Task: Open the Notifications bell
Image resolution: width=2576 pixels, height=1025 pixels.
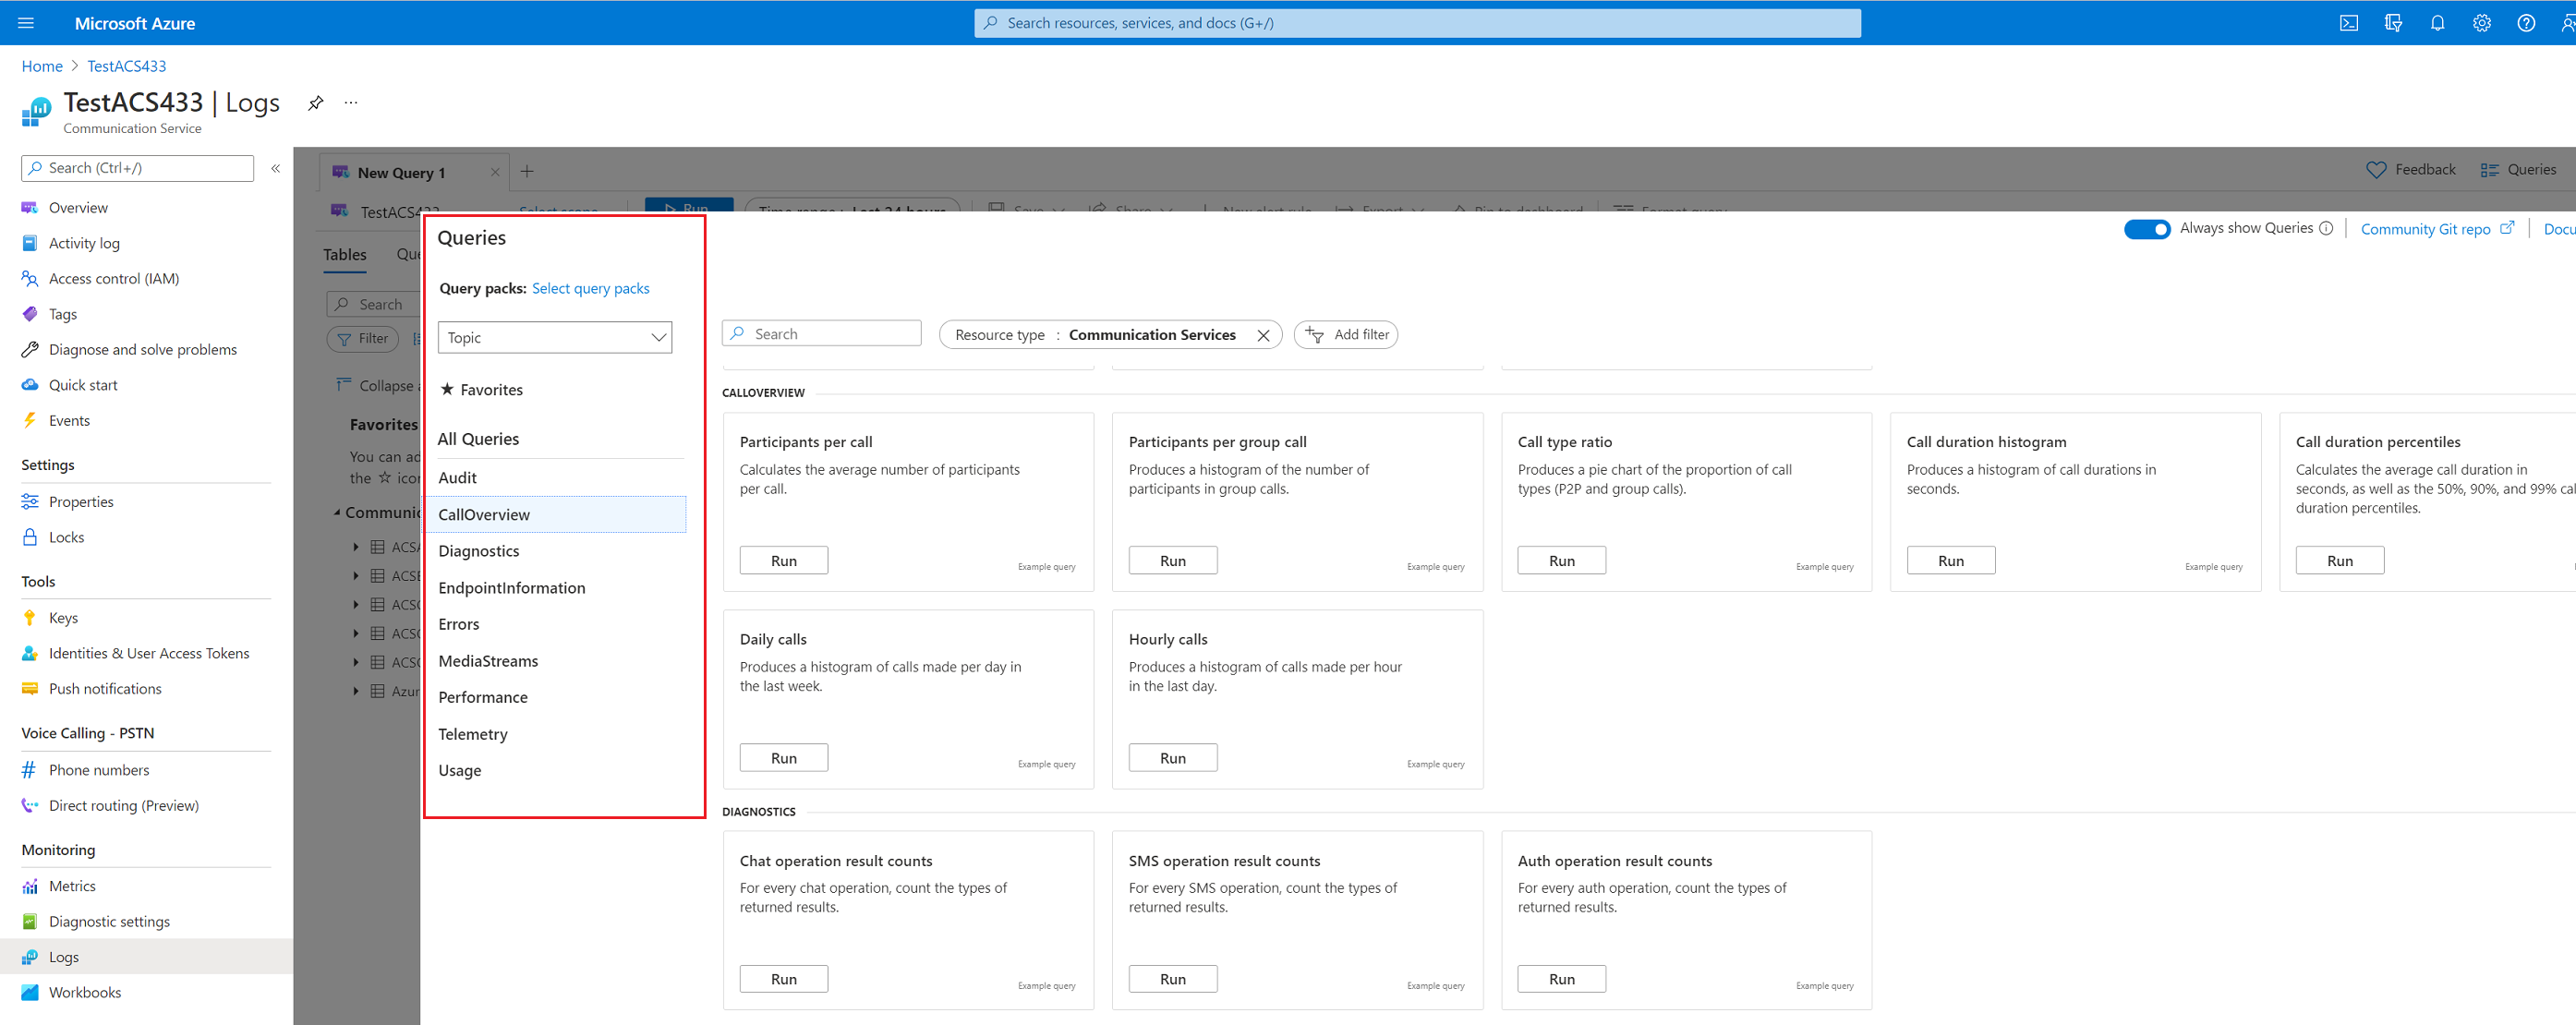Action: 2437,22
